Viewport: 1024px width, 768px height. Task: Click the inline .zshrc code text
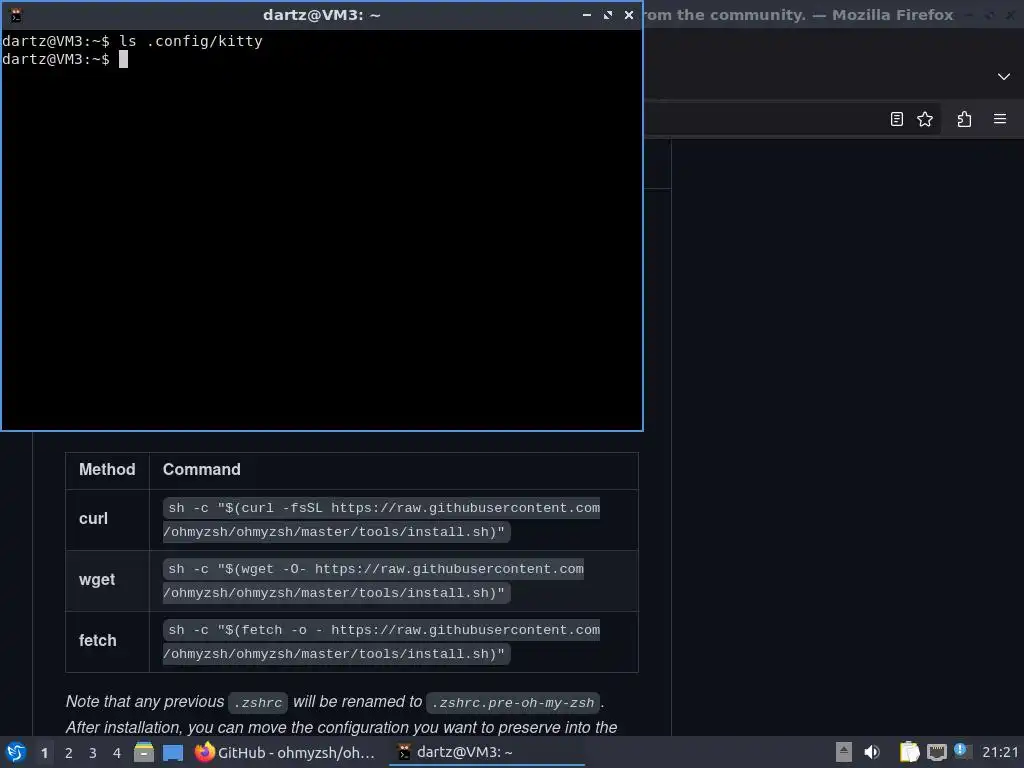coord(258,703)
